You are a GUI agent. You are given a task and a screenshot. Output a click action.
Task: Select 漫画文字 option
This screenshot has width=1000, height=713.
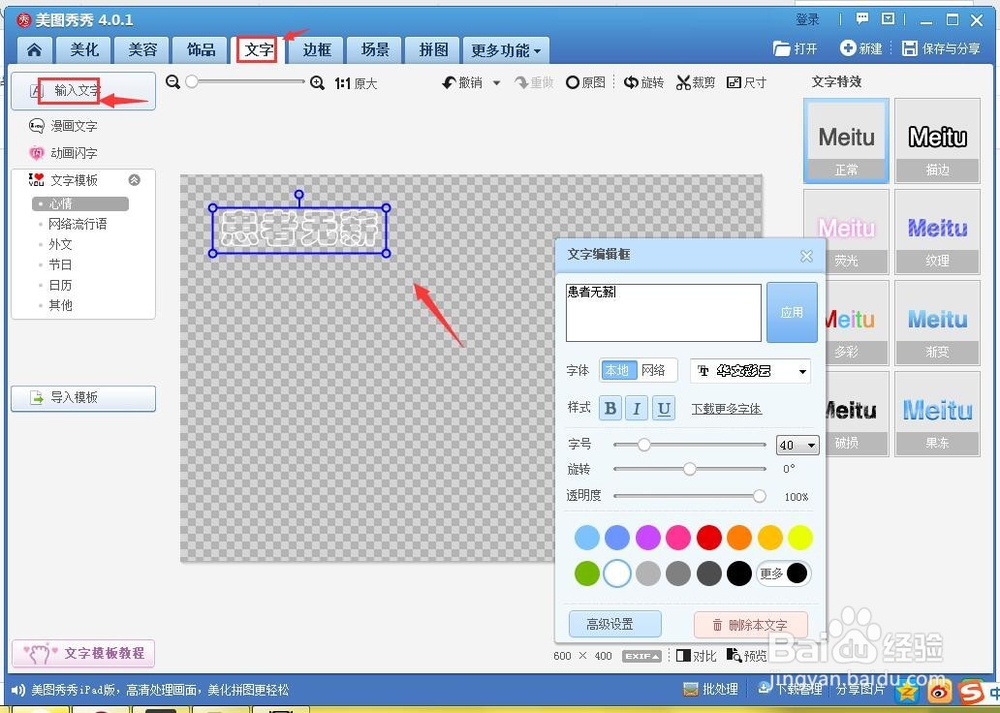coord(63,126)
